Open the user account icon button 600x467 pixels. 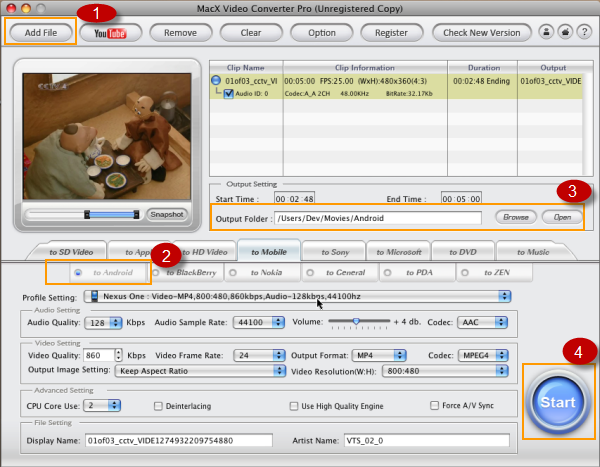(x=546, y=32)
